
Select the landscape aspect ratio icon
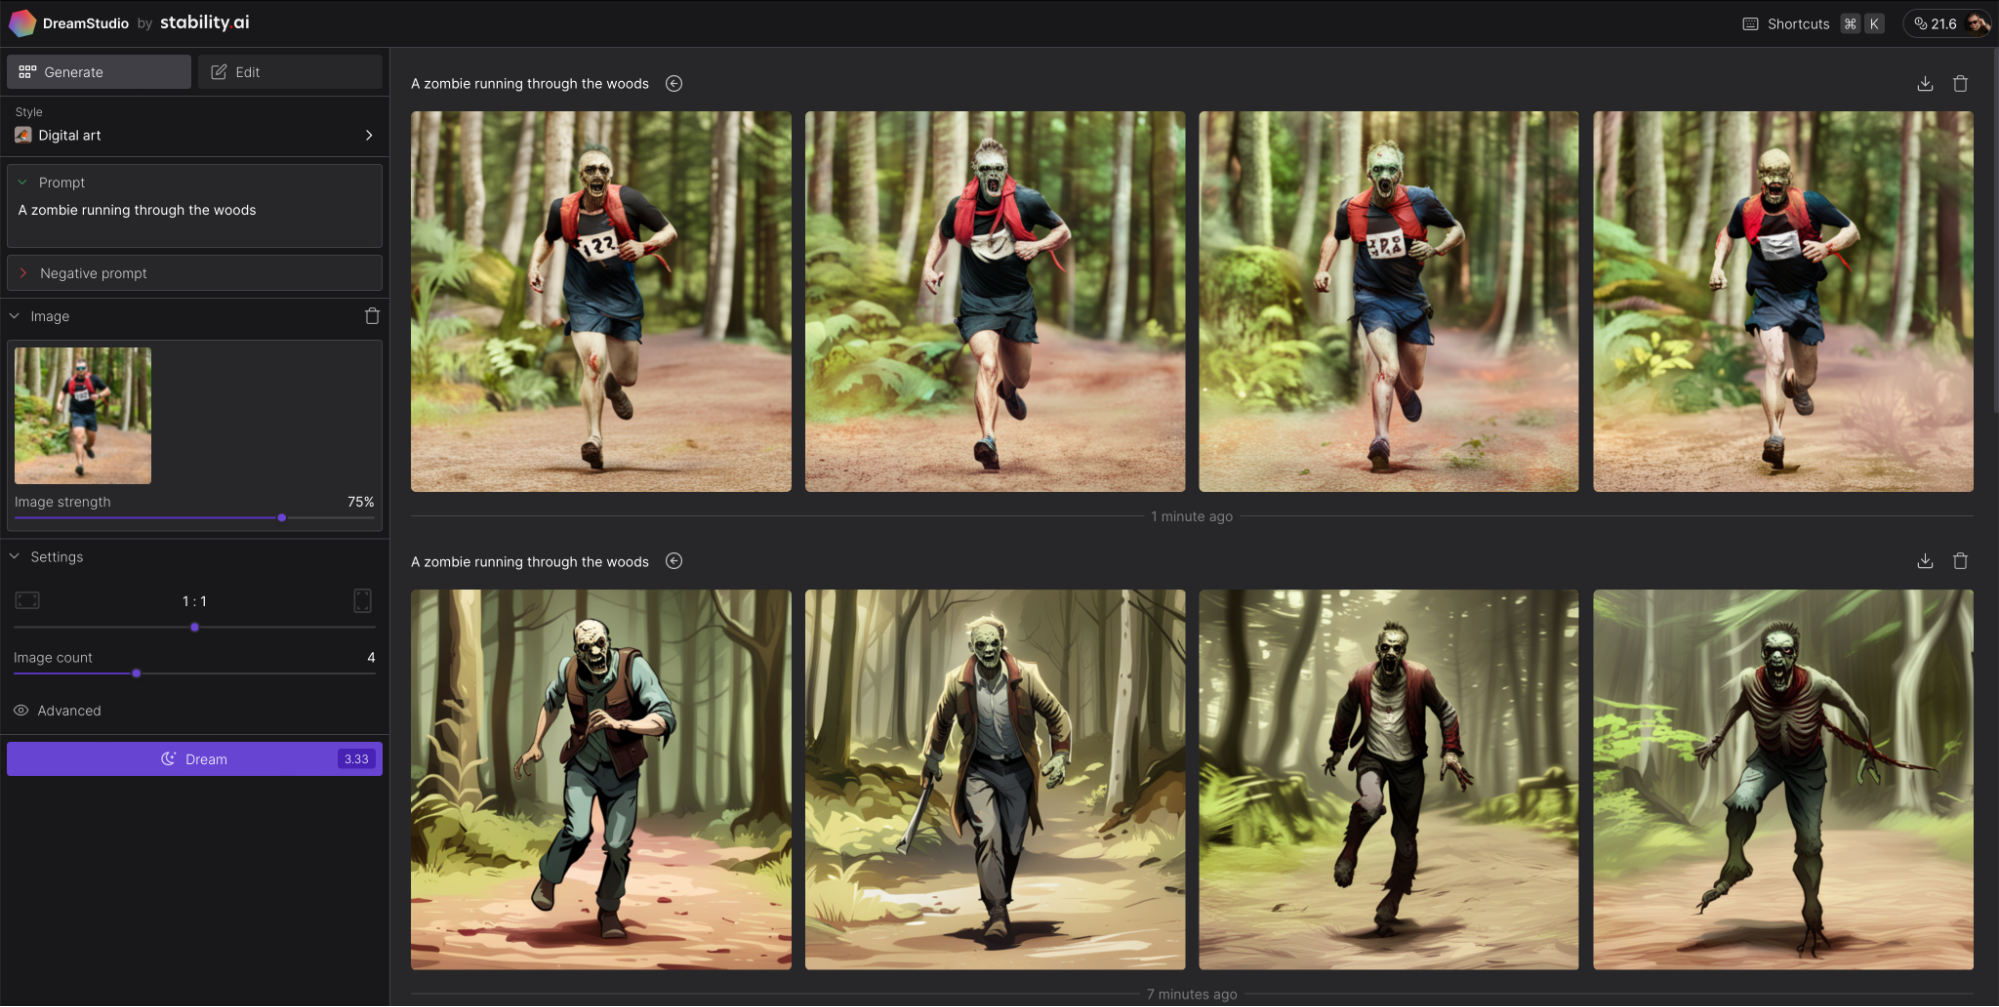[27, 600]
